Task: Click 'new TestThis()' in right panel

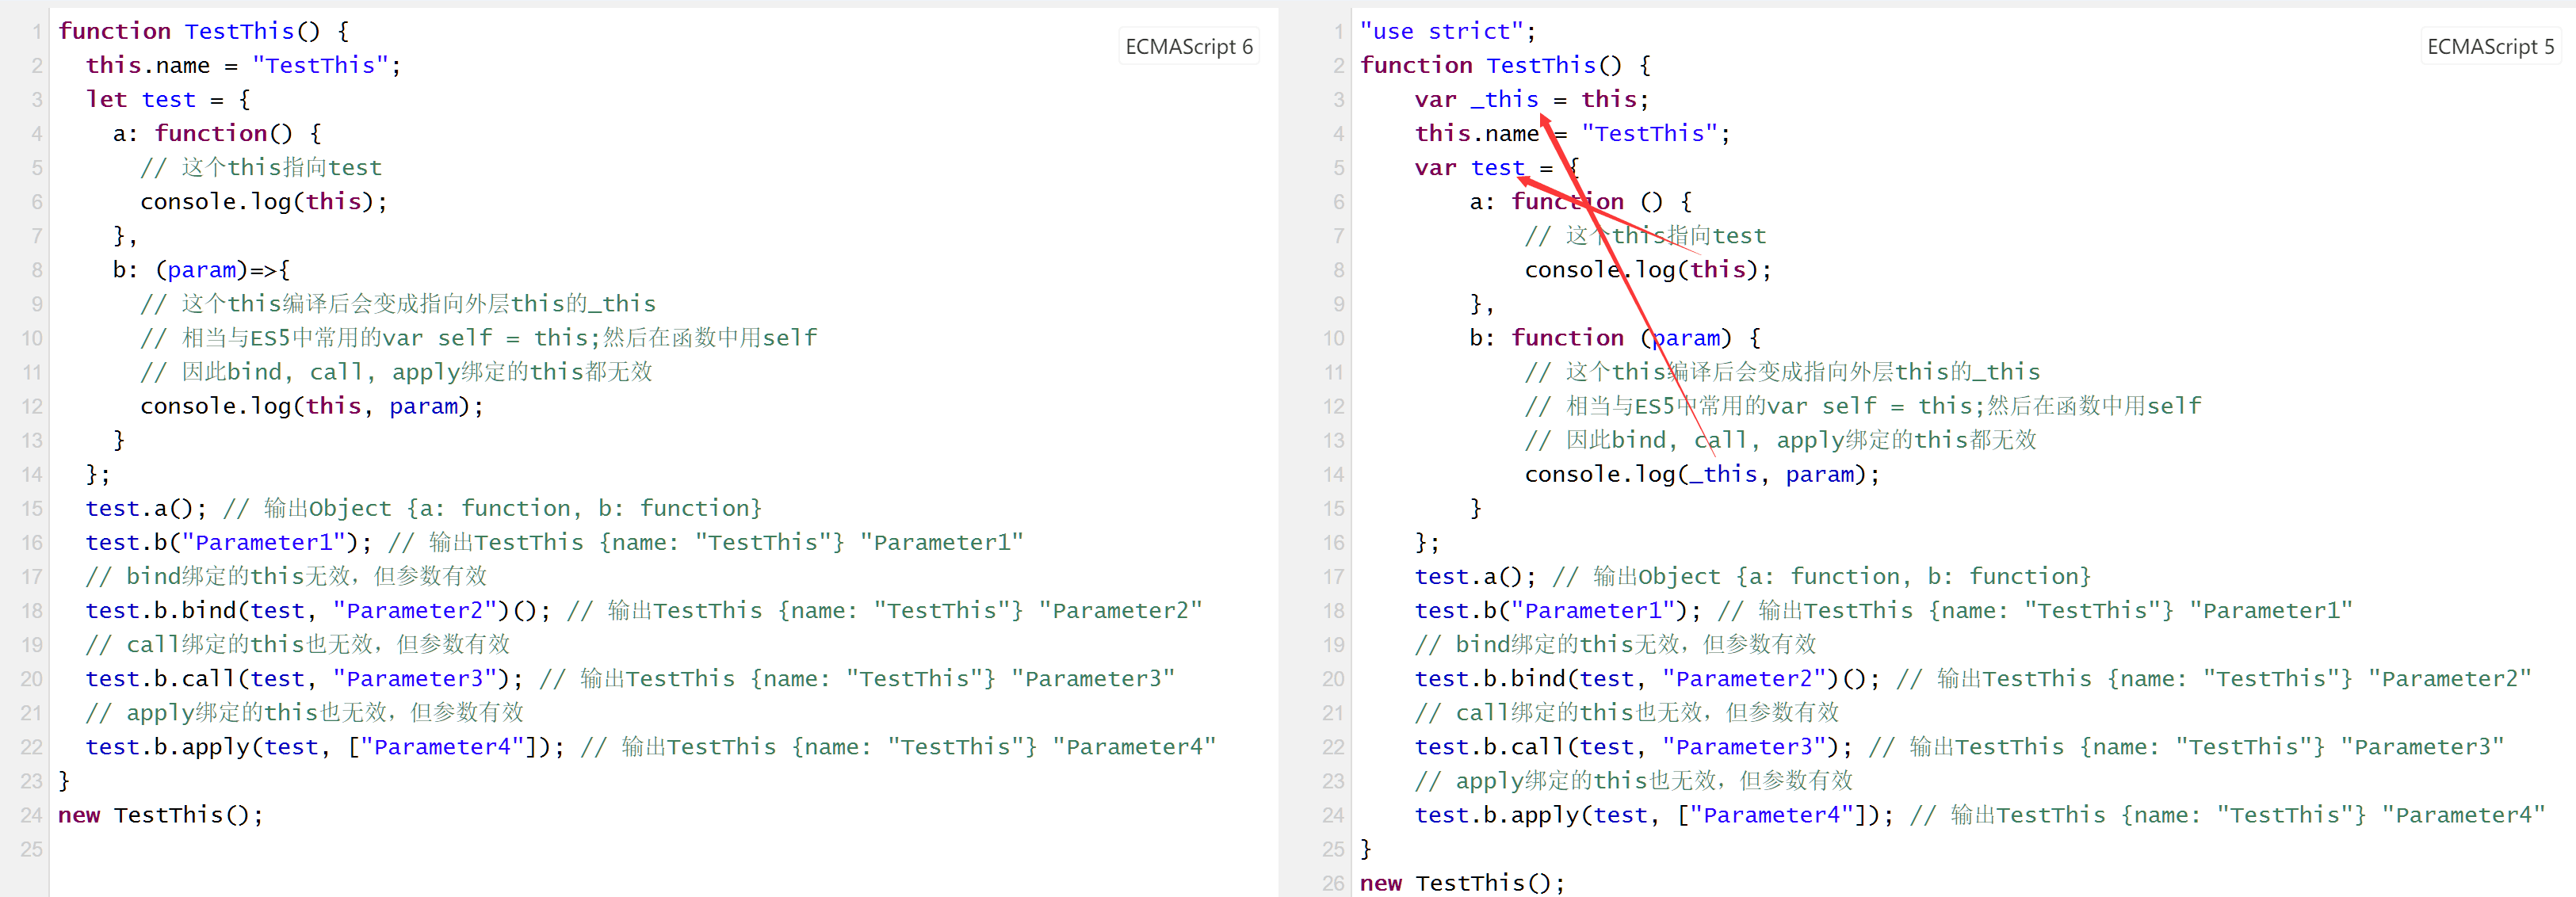Action: [1461, 883]
